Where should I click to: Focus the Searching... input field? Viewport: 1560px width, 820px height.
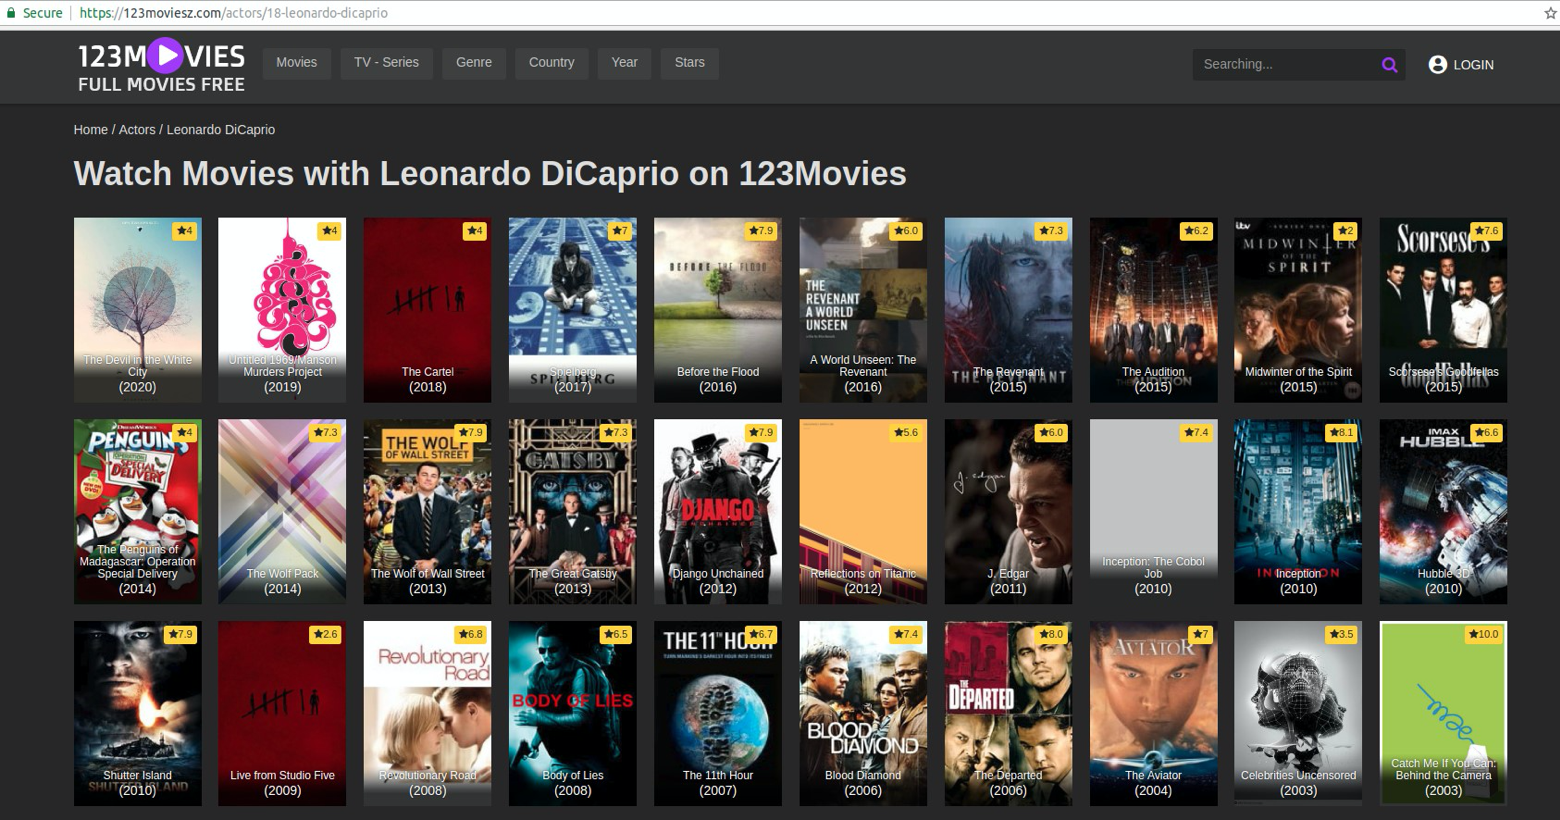[x=1283, y=65]
